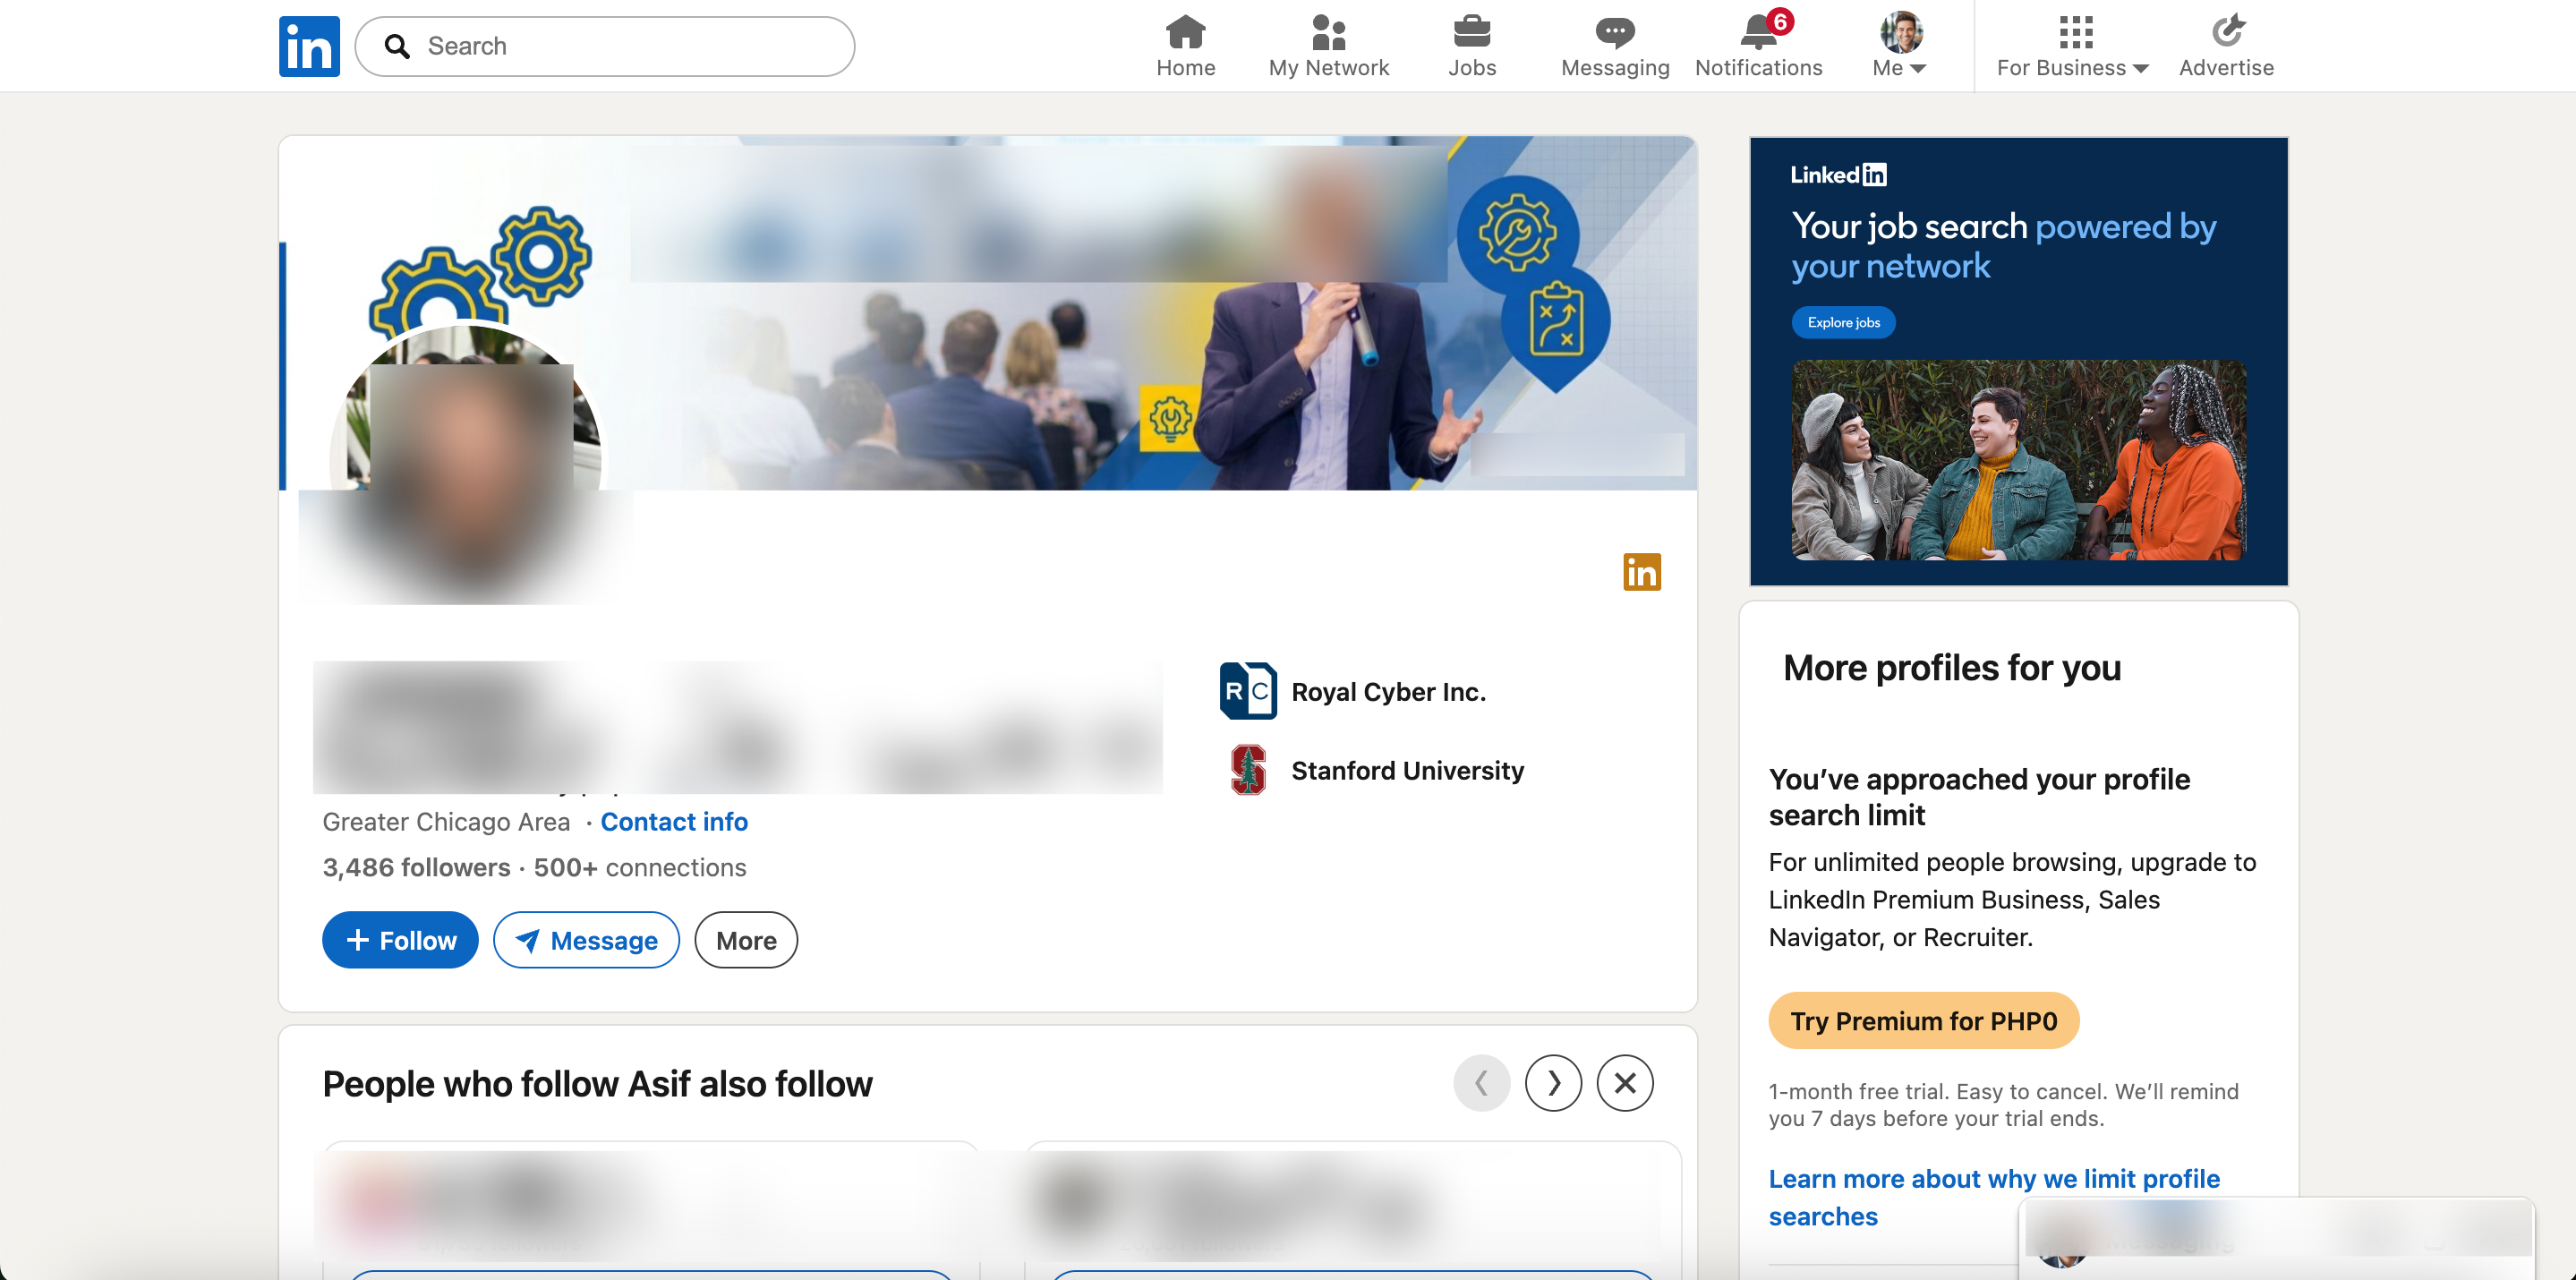Open the Royal Cyber Inc. company logo
This screenshot has width=2576, height=1280.
point(1247,691)
